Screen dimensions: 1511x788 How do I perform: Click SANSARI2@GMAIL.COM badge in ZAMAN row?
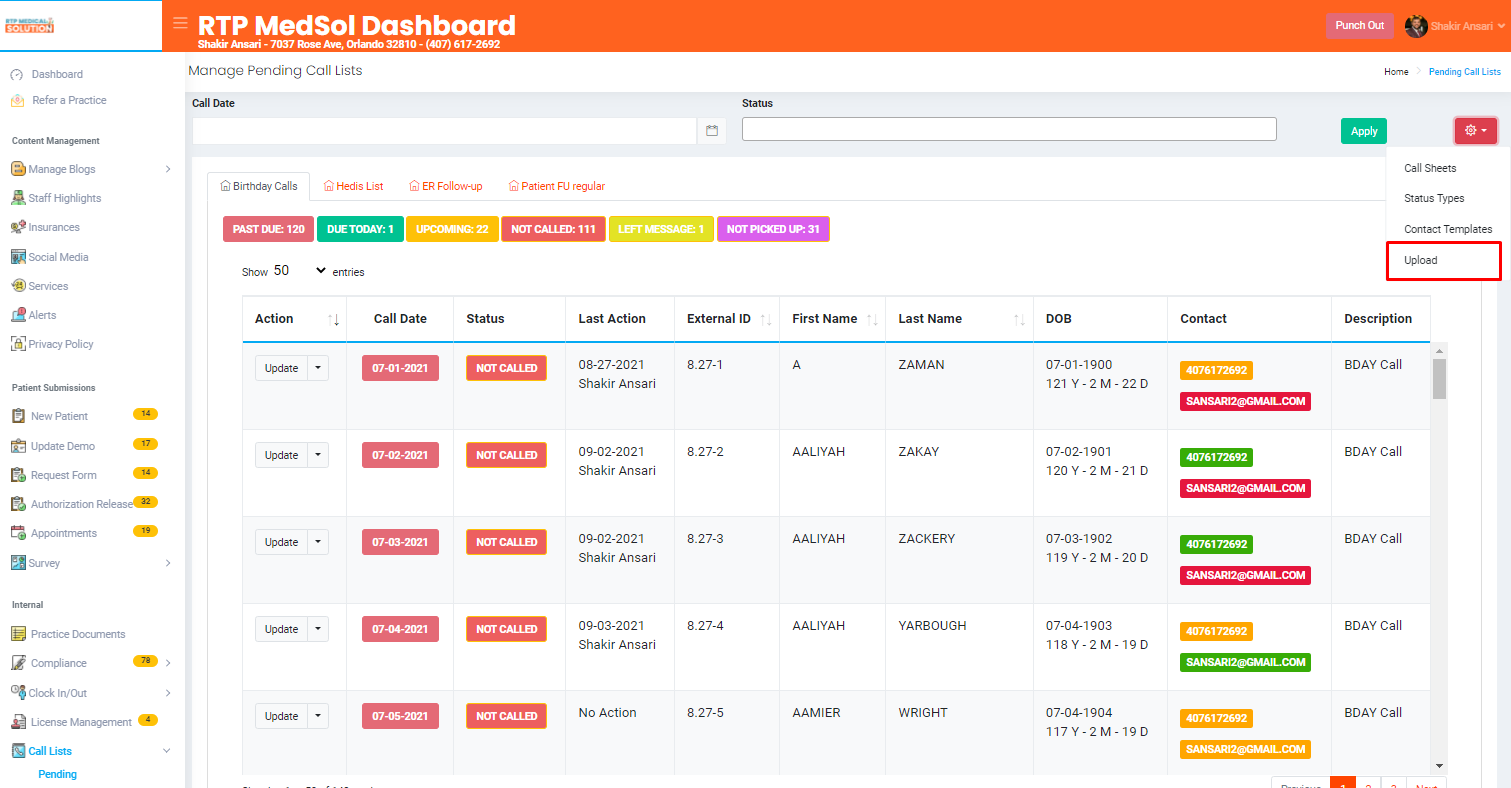[x=1245, y=401]
